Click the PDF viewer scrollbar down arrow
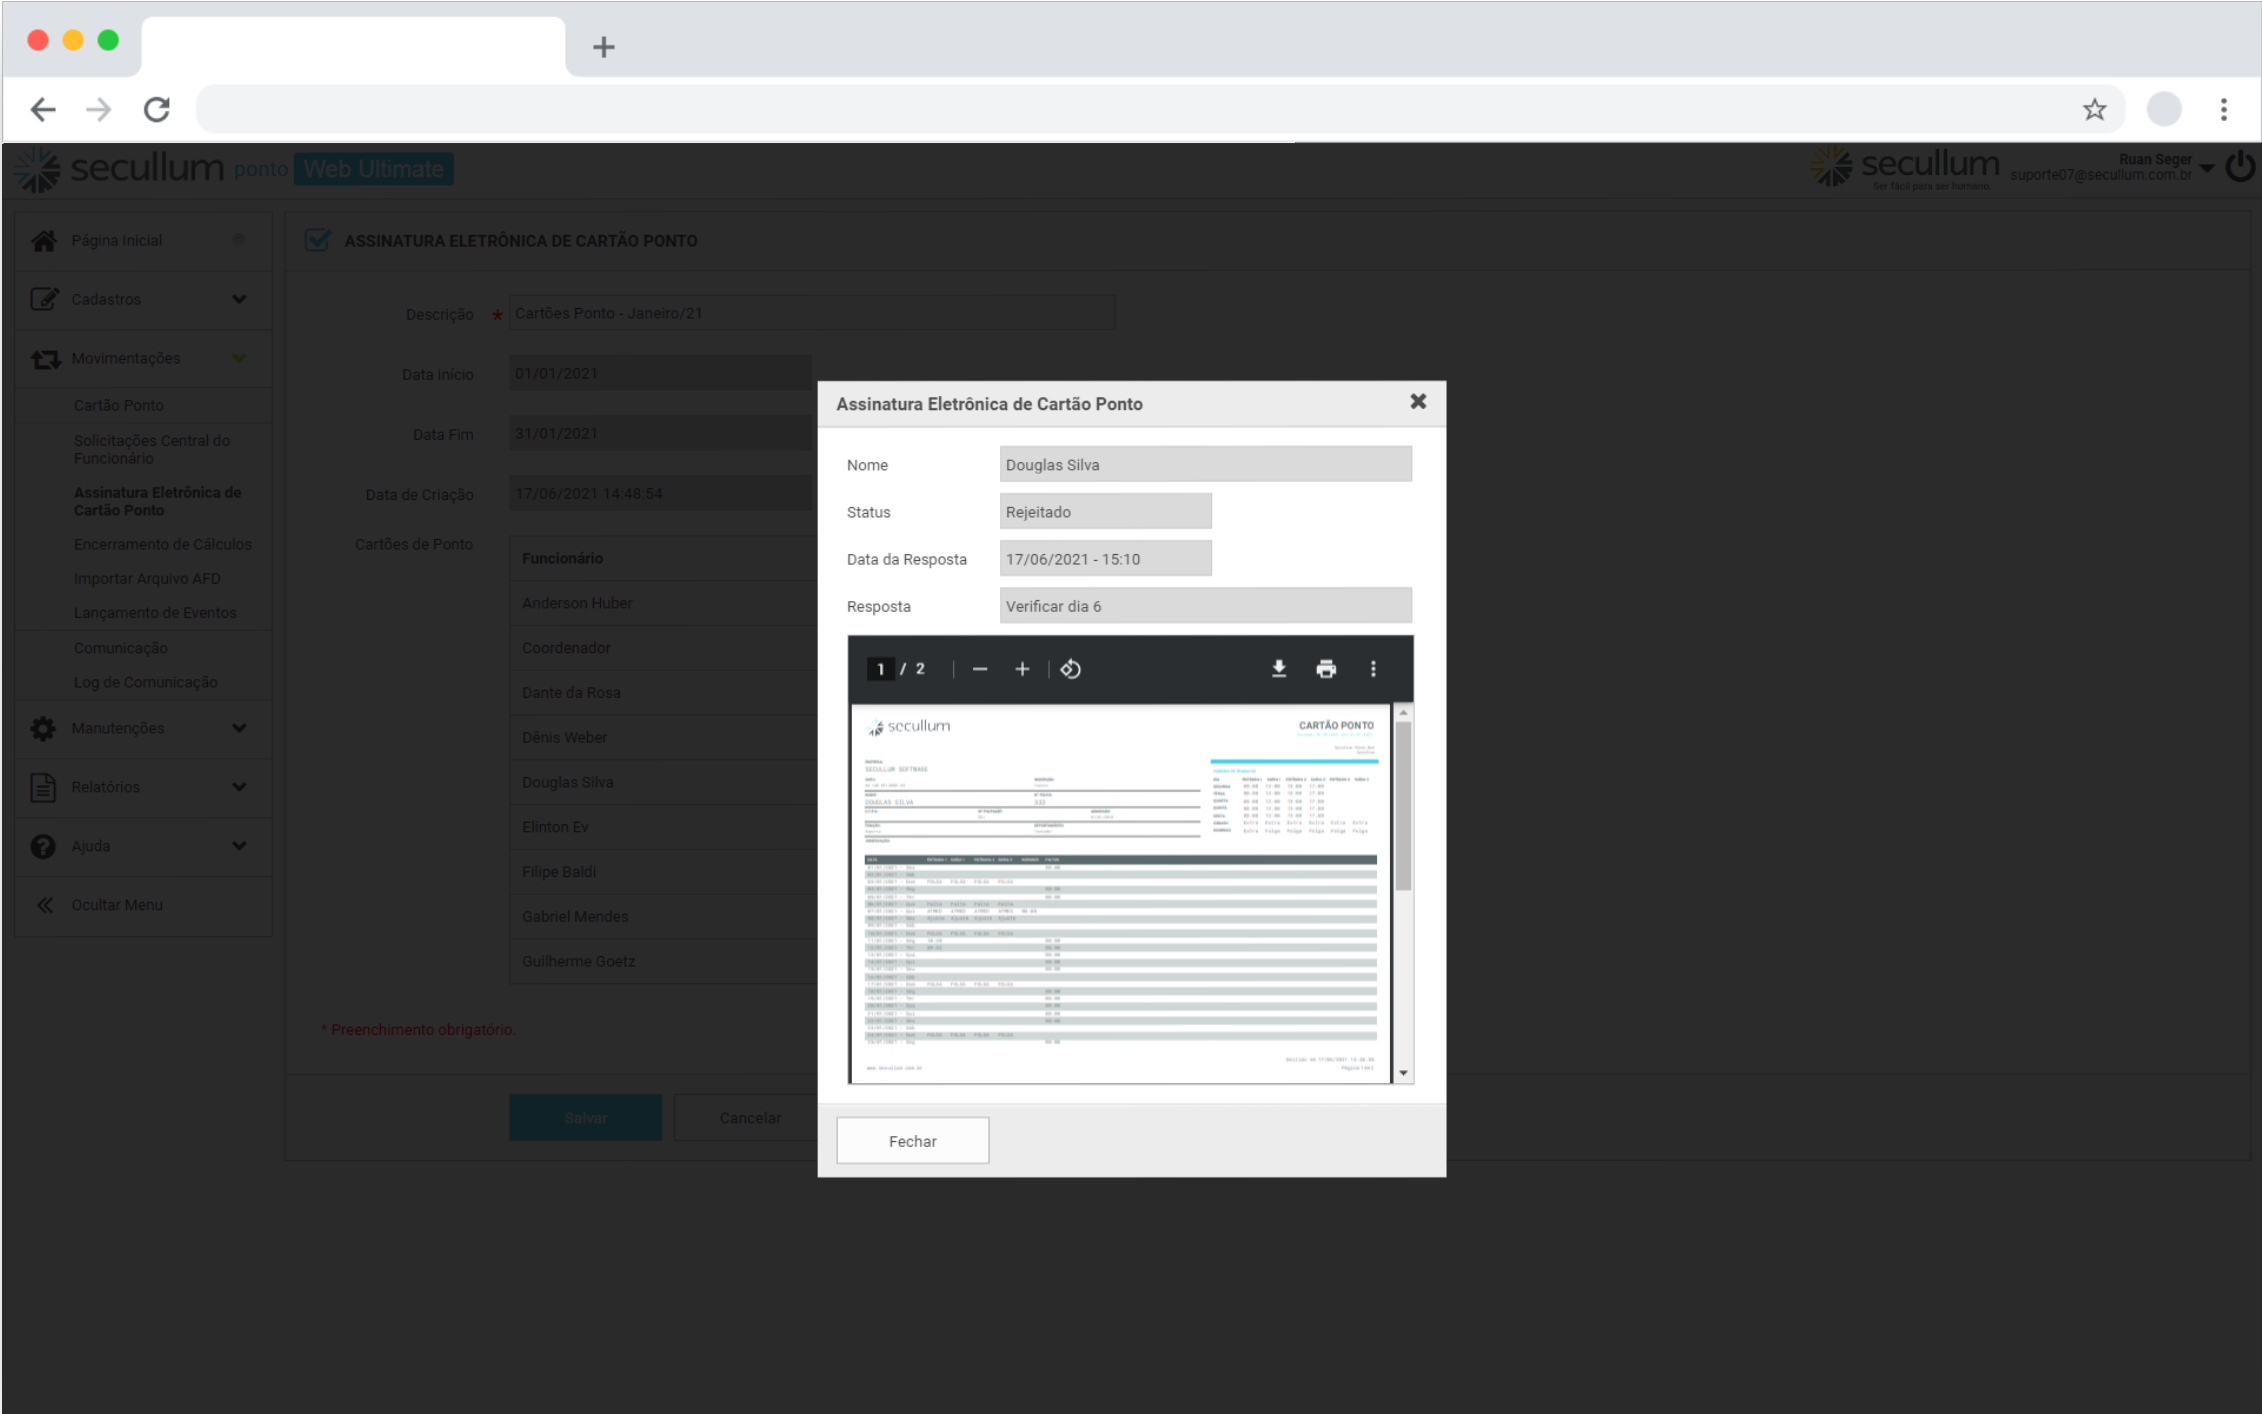Viewport: 2262px width, 1414px height. [1403, 1073]
